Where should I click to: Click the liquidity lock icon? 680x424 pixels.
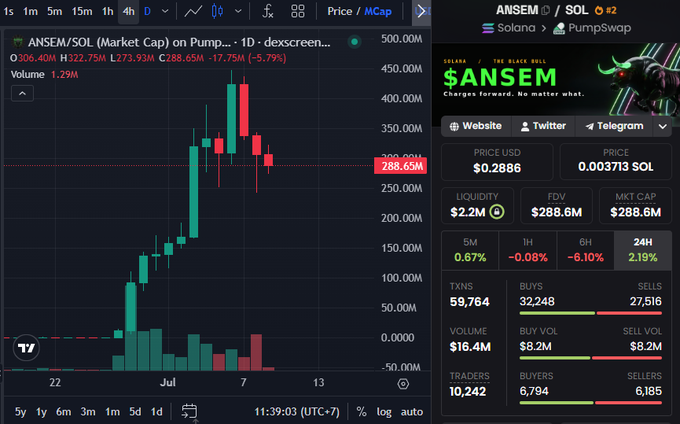(x=497, y=212)
